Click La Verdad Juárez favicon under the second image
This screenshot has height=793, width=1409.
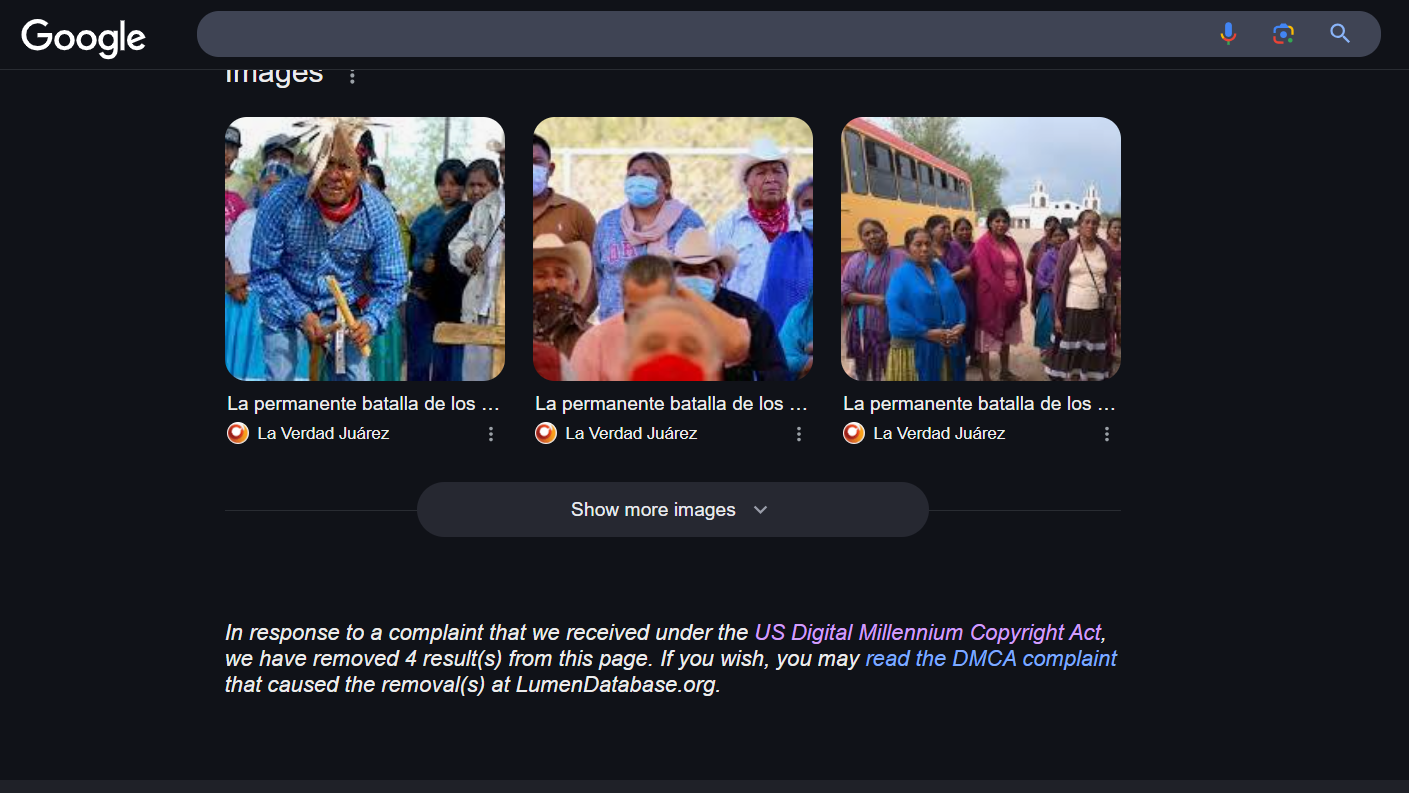click(545, 433)
